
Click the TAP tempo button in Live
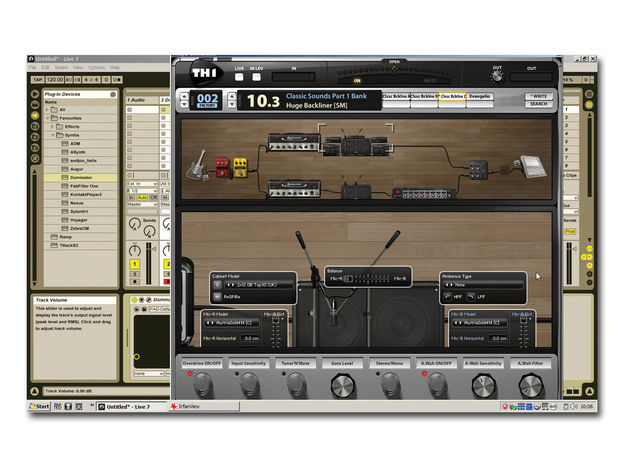coord(37,80)
